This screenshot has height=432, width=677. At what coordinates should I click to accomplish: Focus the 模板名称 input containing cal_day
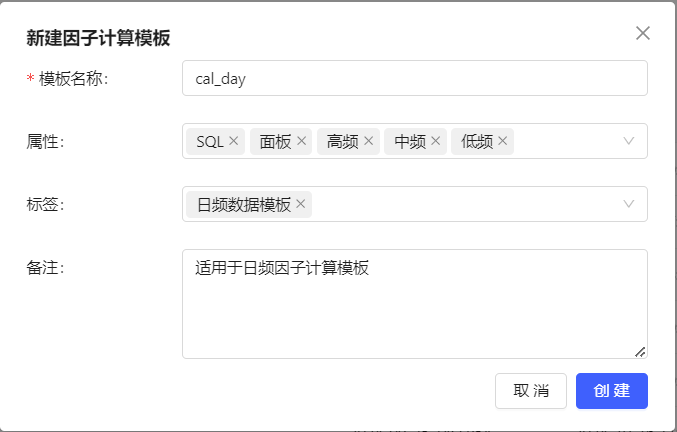(414, 78)
